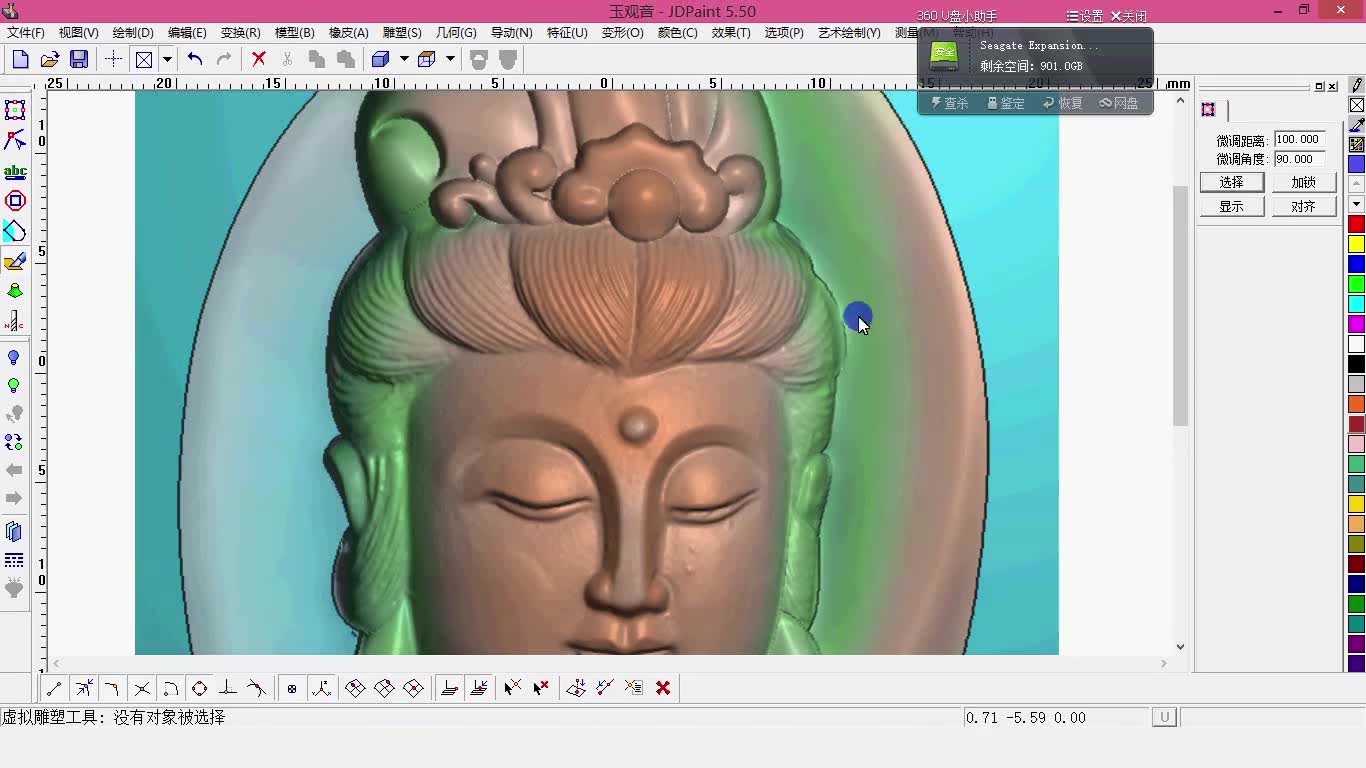Open the 颜色(C) menu
Image resolution: width=1366 pixels, height=768 pixels.
[677, 33]
